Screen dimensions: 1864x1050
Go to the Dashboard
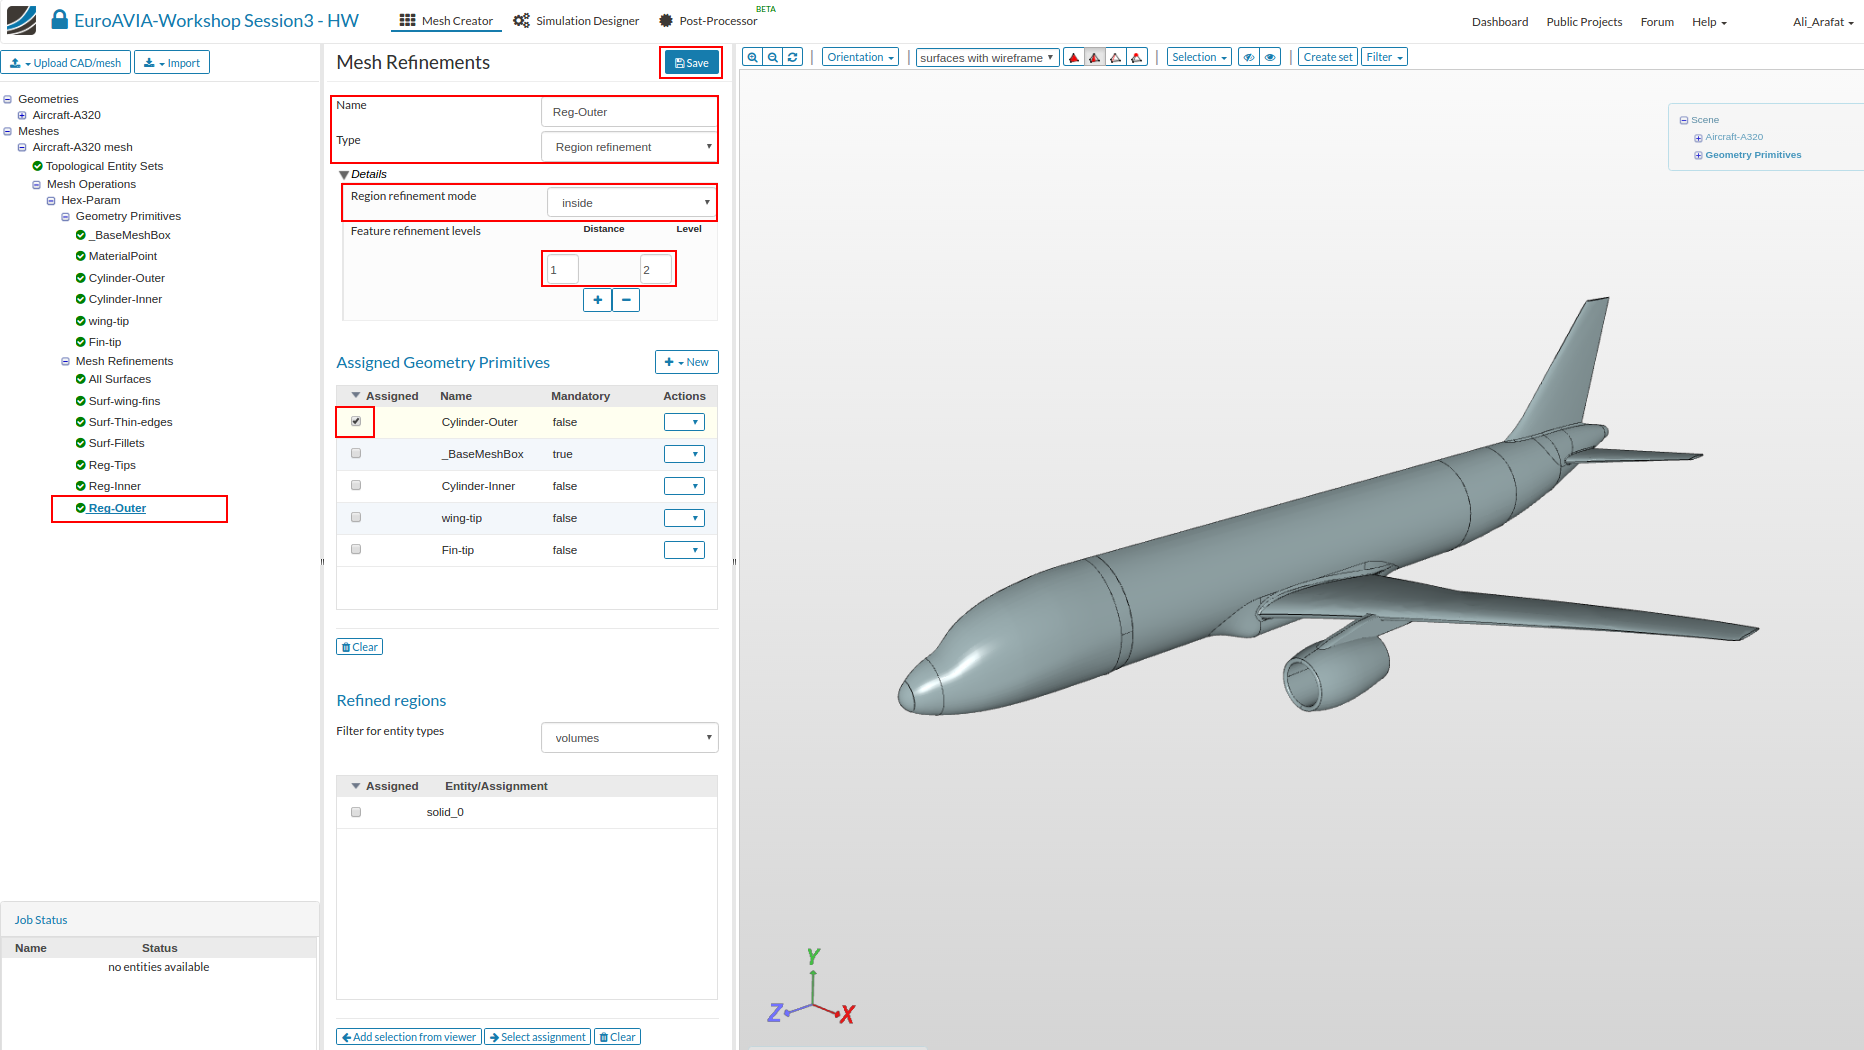coord(1500,22)
